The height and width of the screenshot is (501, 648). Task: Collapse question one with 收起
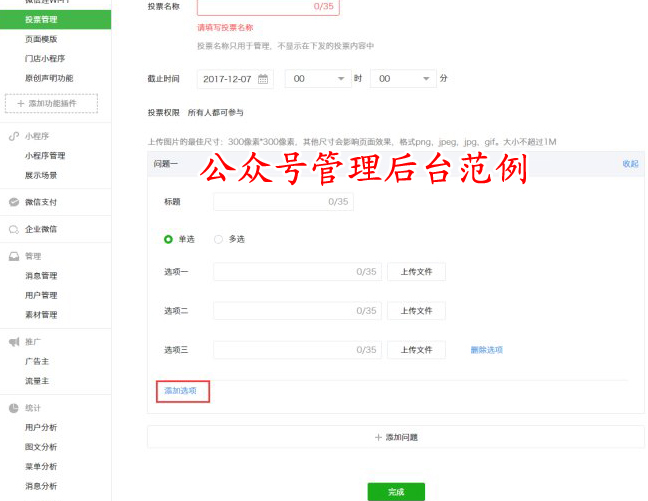[630, 163]
